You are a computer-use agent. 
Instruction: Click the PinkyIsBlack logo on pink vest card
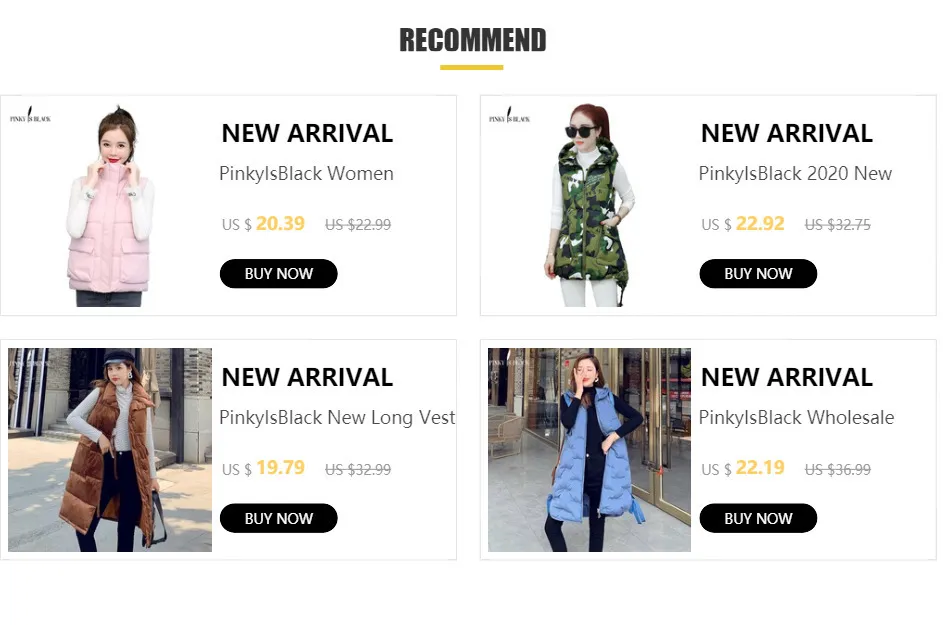[x=31, y=116]
